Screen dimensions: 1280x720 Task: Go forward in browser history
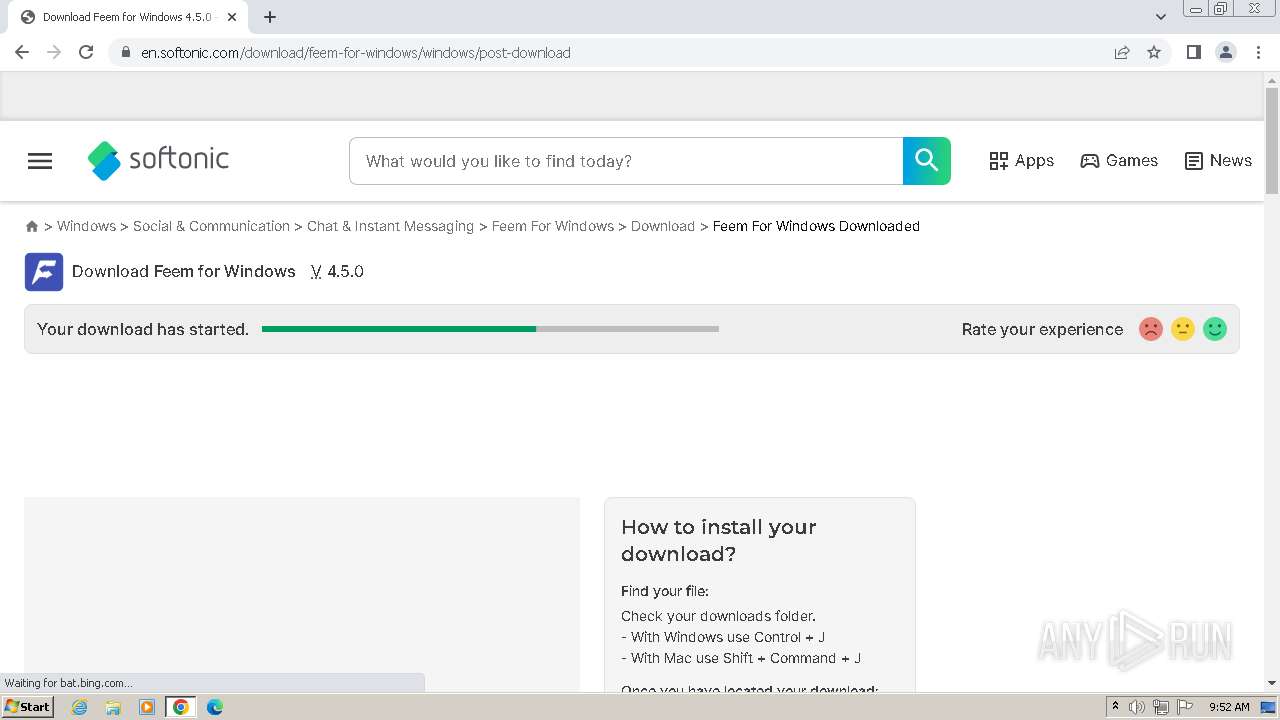(x=54, y=52)
